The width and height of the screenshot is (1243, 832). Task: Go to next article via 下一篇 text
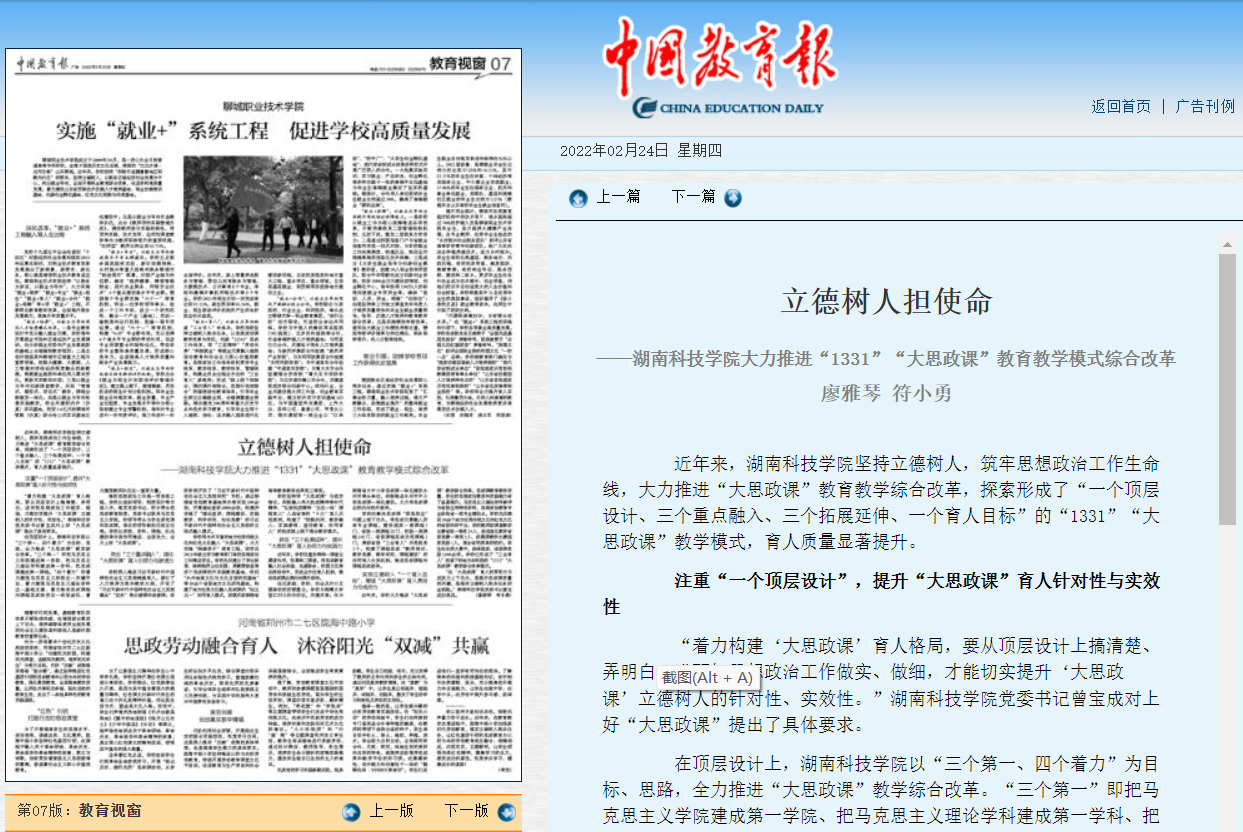coord(693,197)
